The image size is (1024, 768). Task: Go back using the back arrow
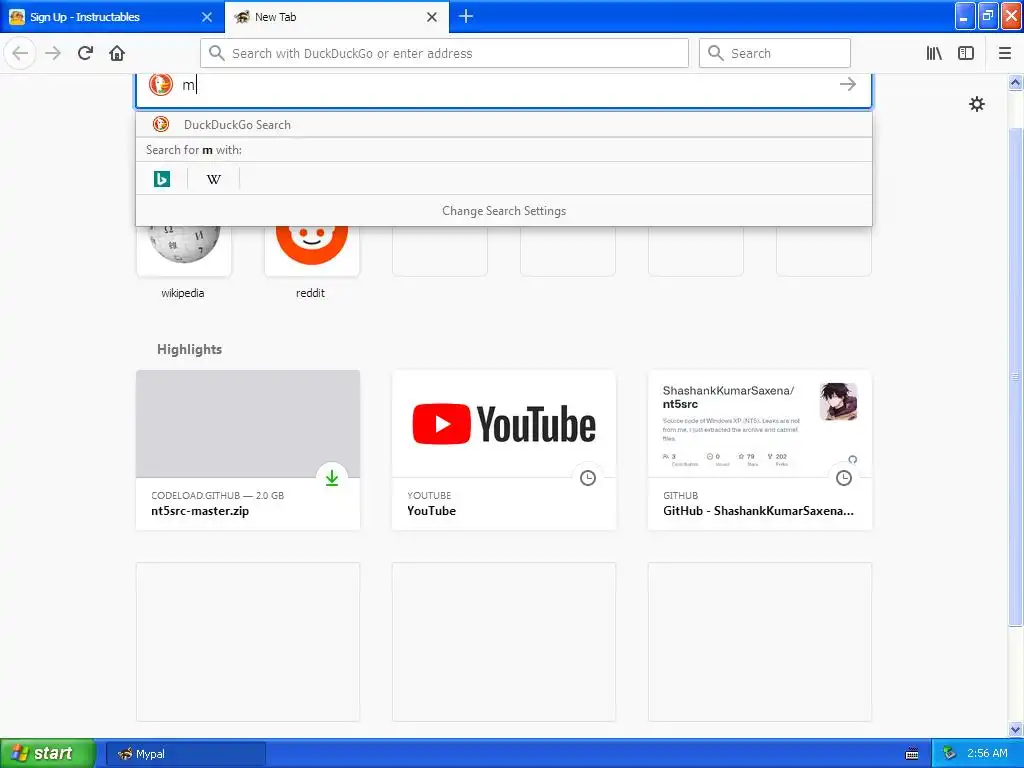pyautogui.click(x=20, y=53)
